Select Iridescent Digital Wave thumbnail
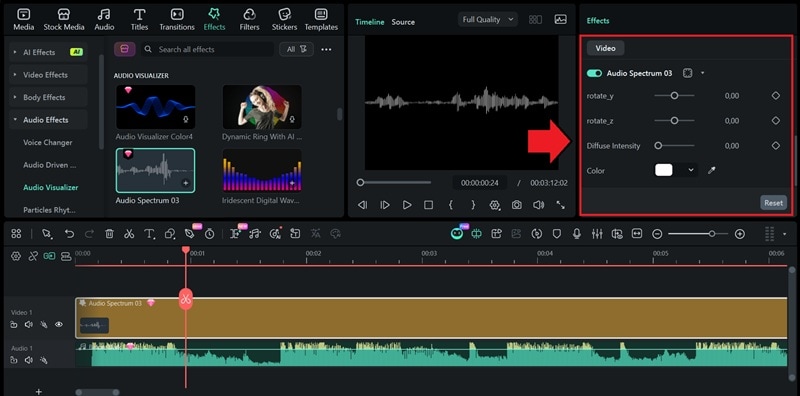 pyautogui.click(x=262, y=170)
